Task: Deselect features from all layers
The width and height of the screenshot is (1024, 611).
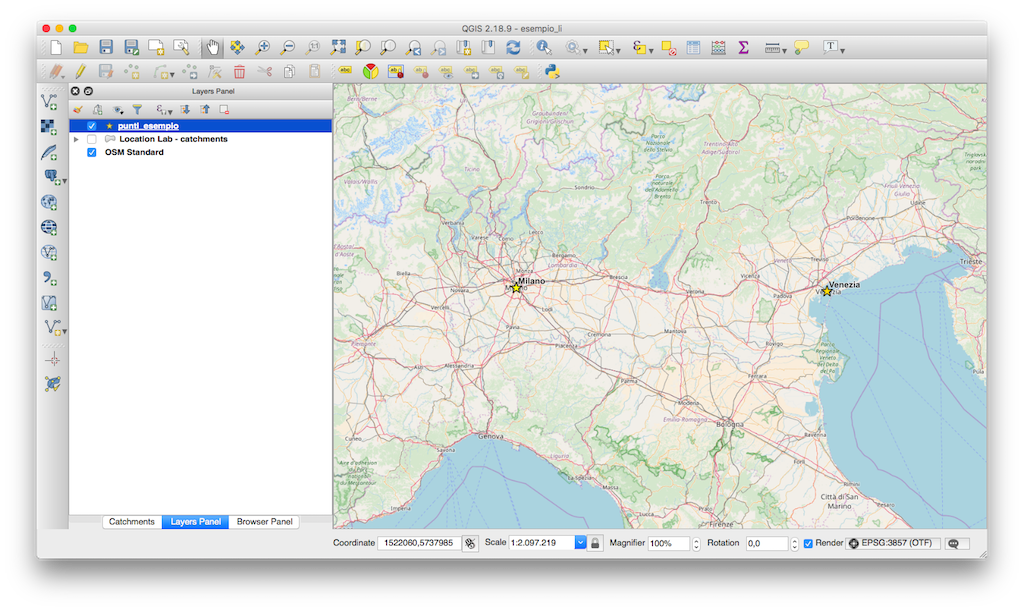Action: [x=668, y=48]
